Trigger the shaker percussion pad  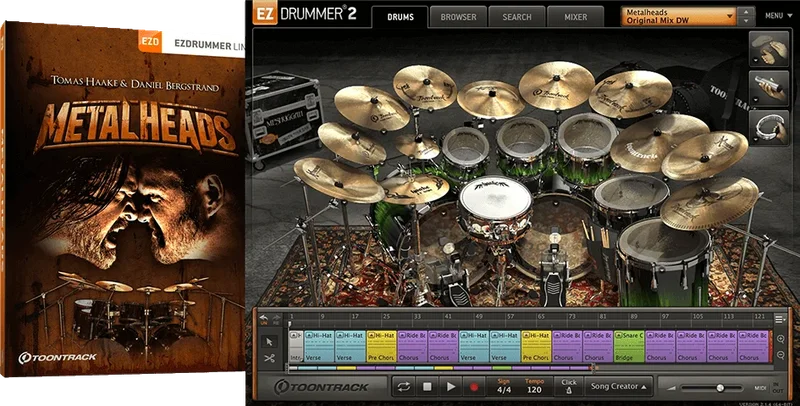(x=770, y=88)
